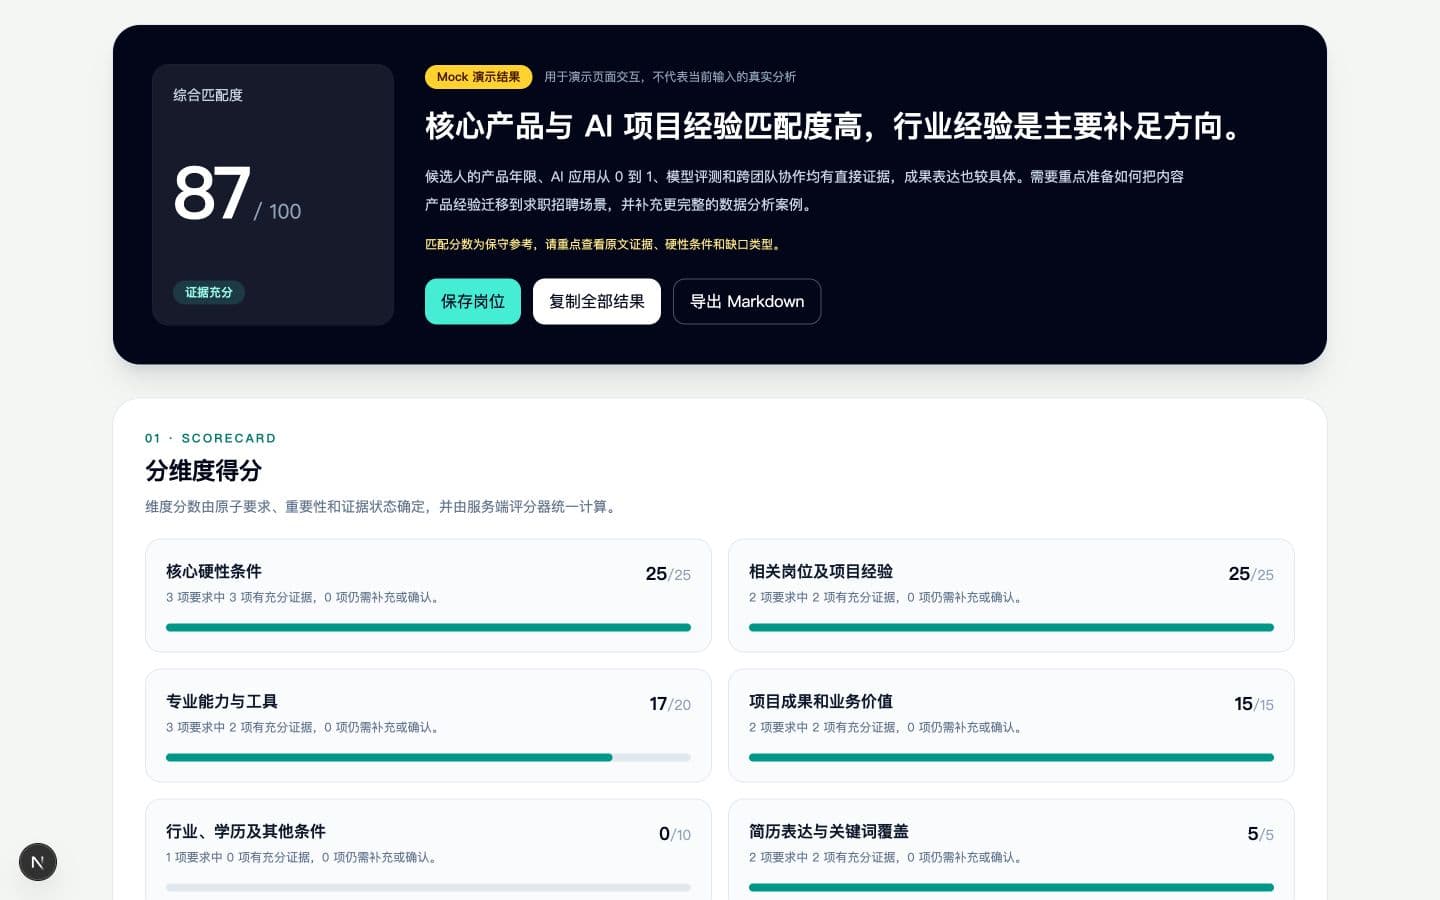The width and height of the screenshot is (1440, 900).
Task: Click the 证据充分 status badge
Action: pos(209,292)
